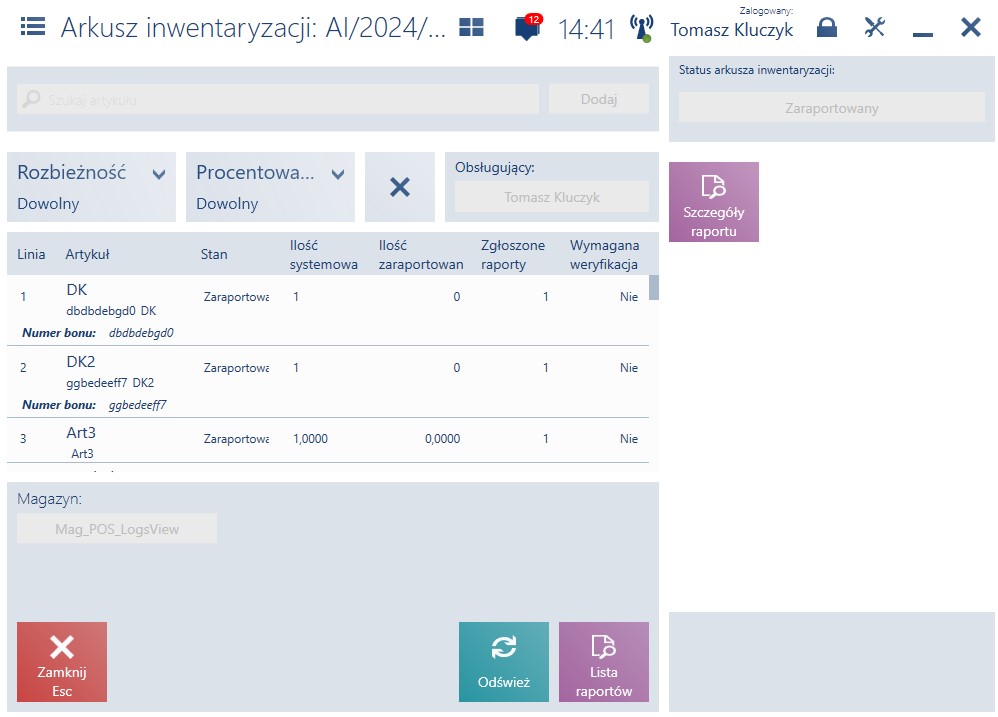Open the hamburger main menu

click(32, 27)
